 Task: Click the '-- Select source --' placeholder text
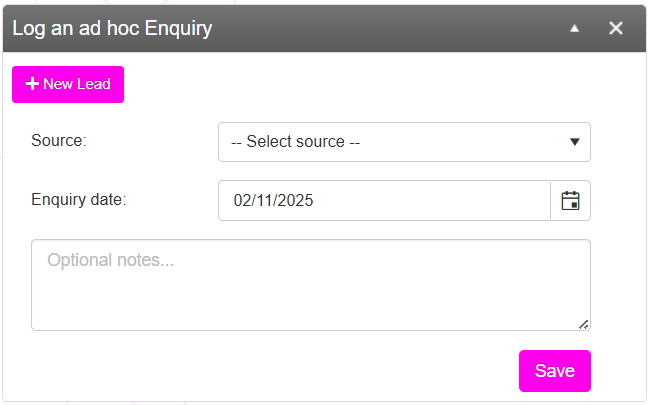[295, 142]
